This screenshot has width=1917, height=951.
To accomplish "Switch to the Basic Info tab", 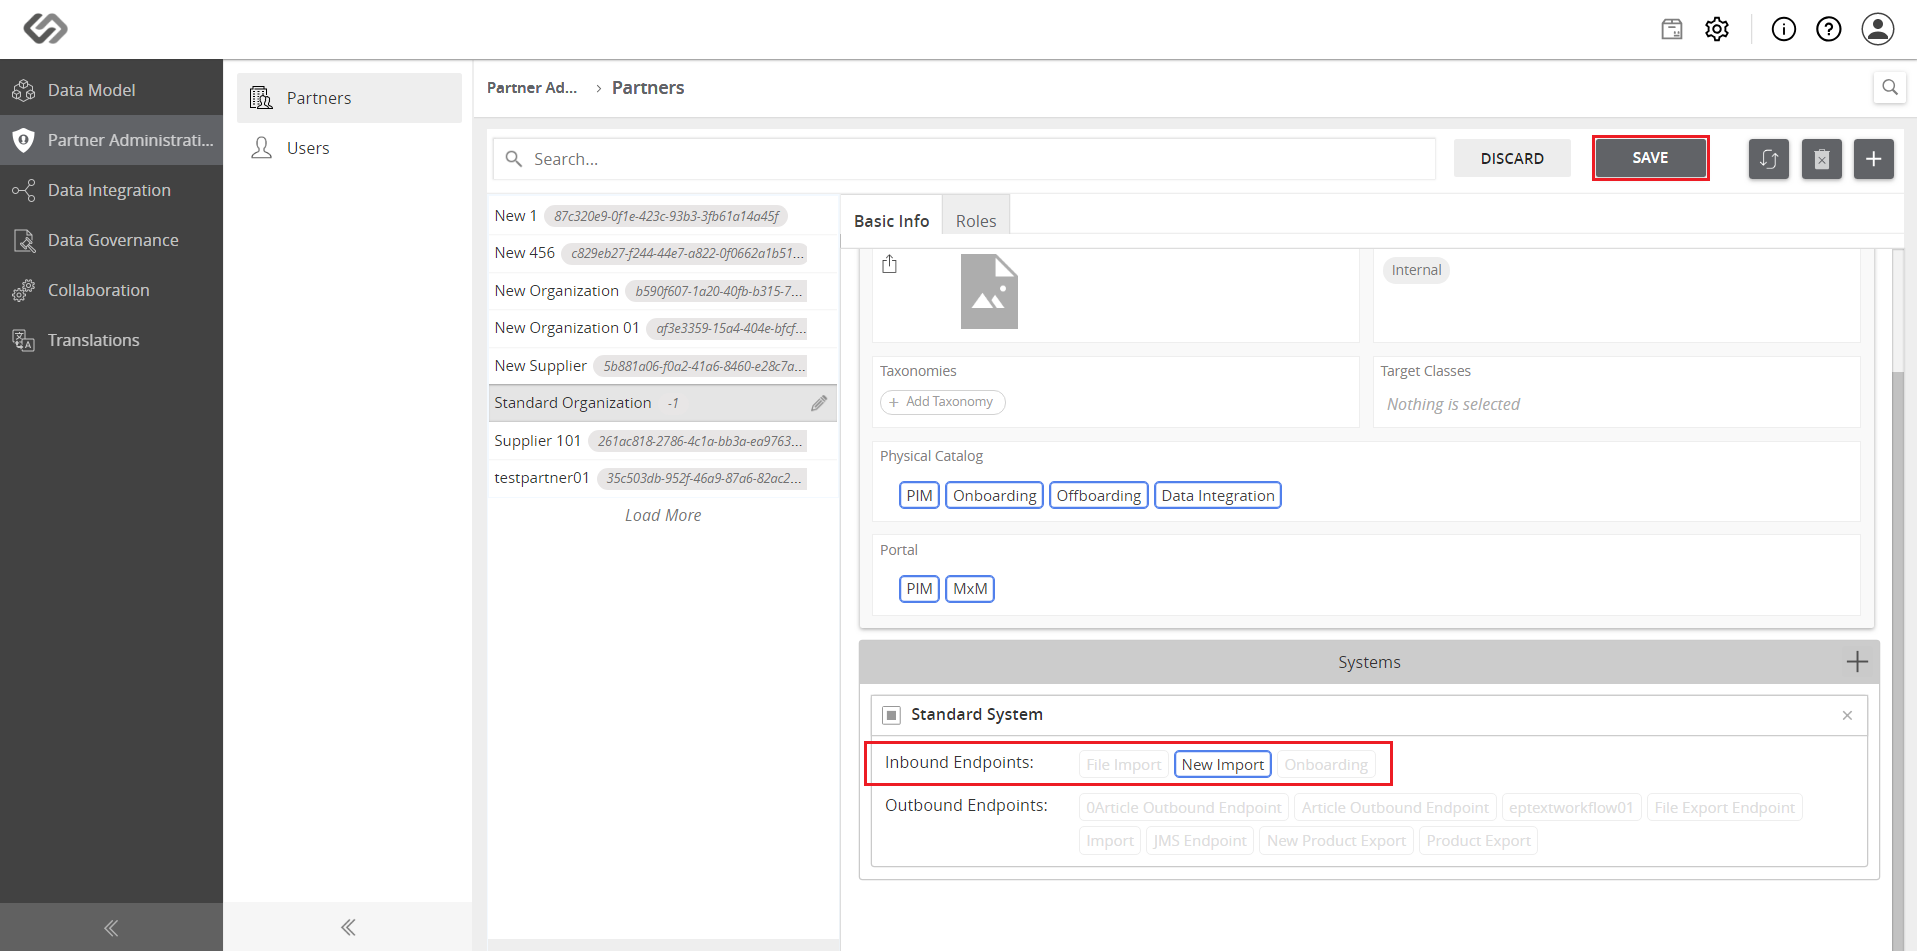I will (891, 221).
